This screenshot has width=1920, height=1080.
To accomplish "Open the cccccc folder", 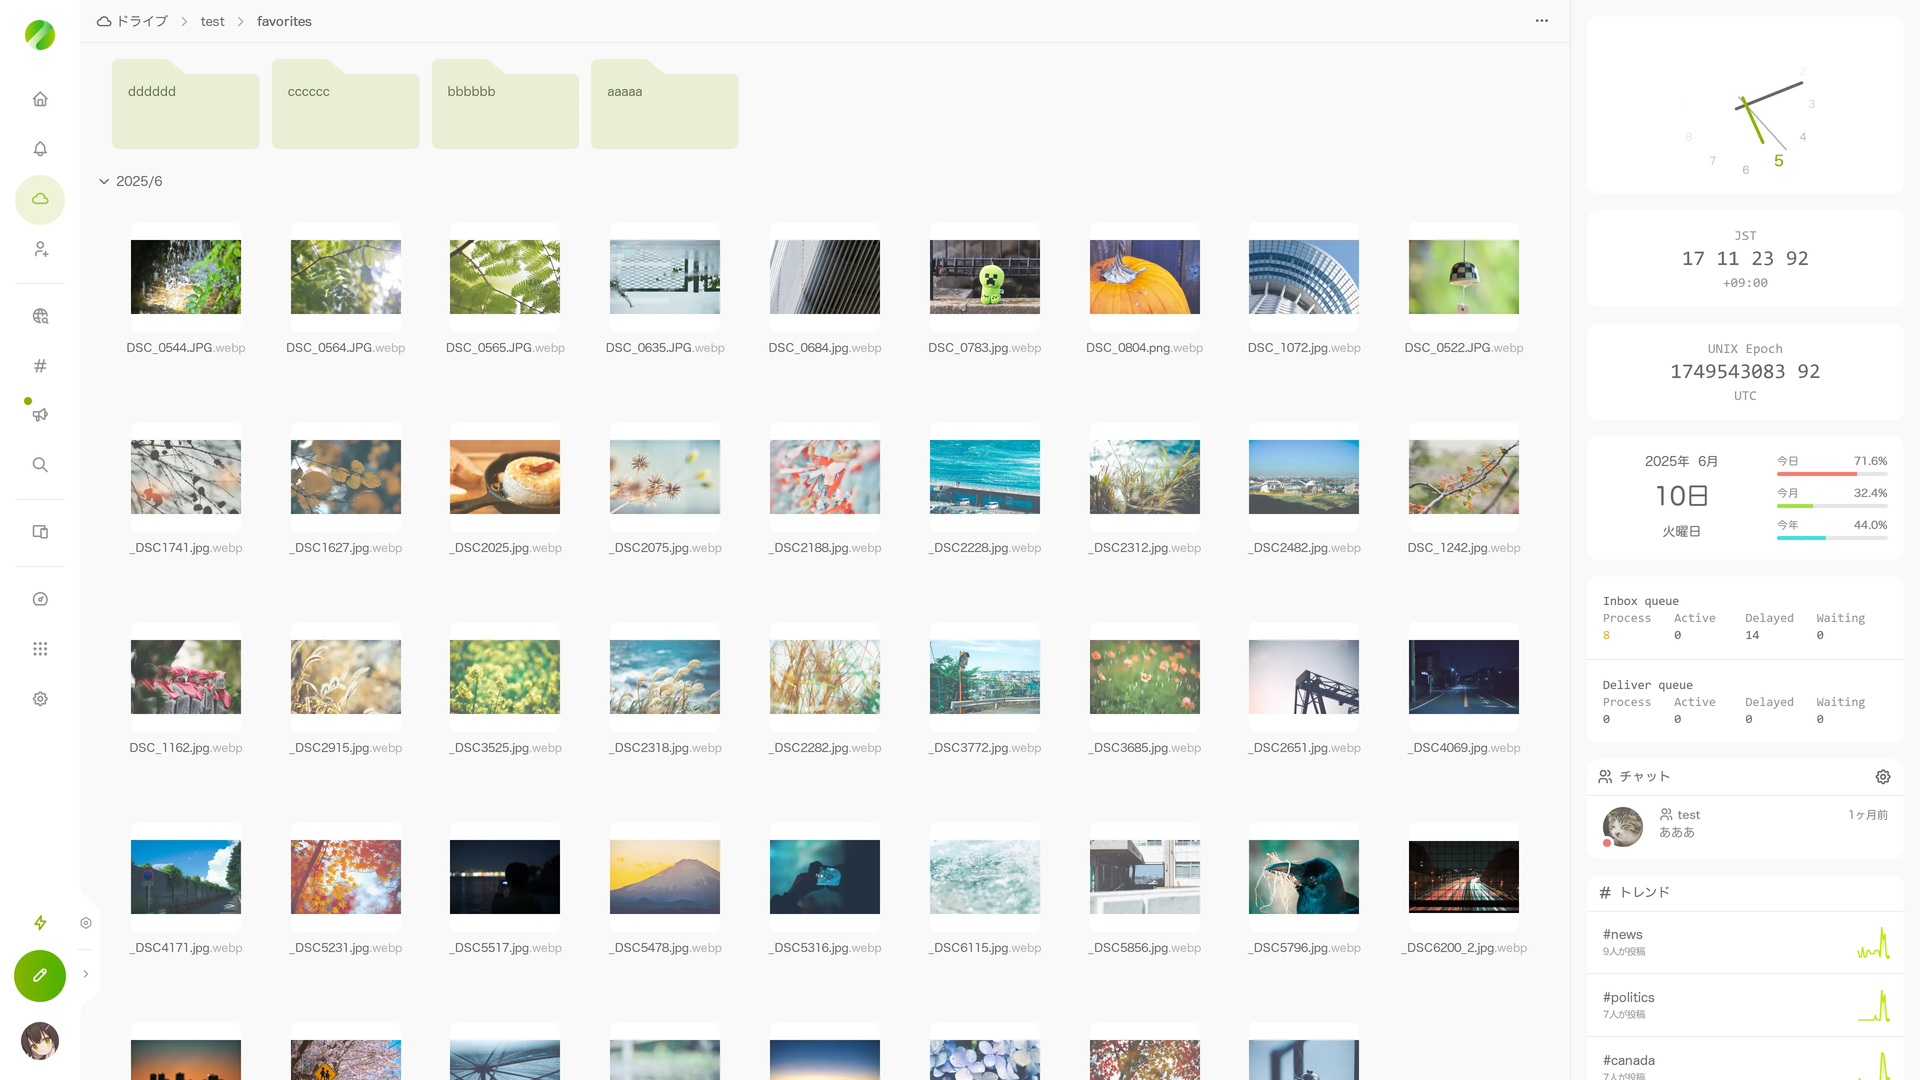I will point(346,104).
